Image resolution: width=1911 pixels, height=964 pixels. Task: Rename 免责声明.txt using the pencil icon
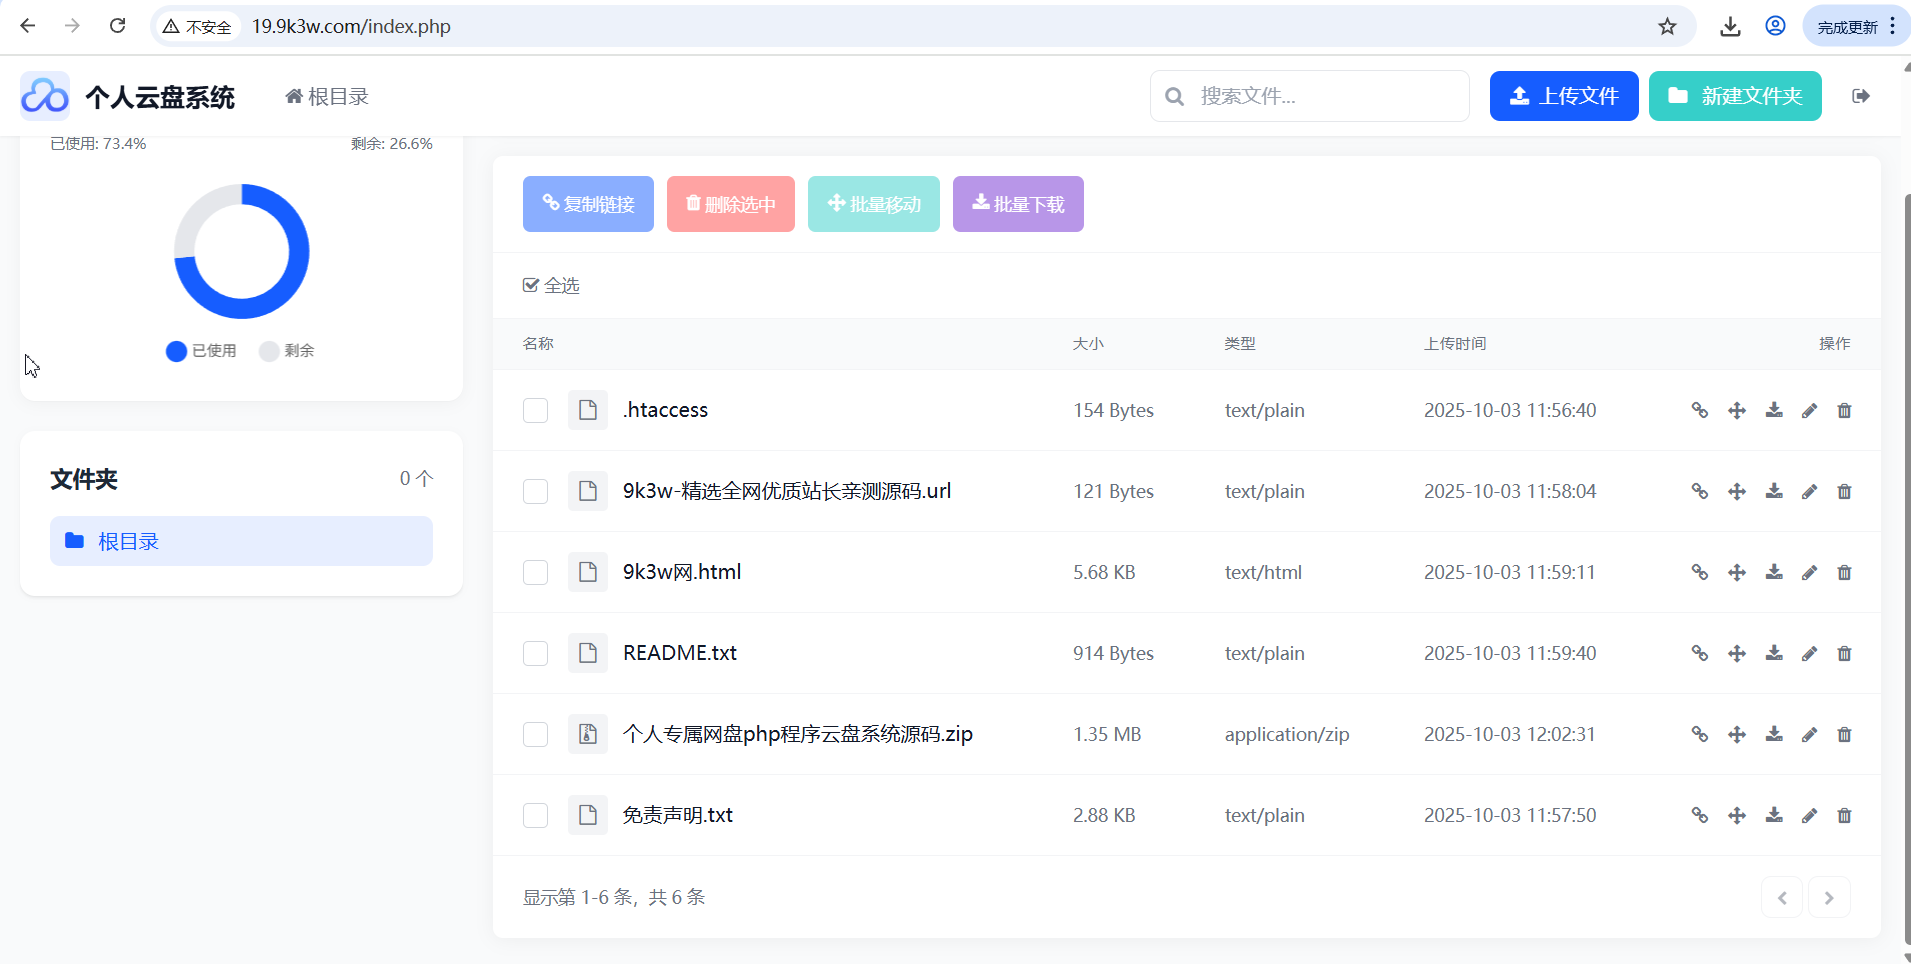coord(1809,815)
